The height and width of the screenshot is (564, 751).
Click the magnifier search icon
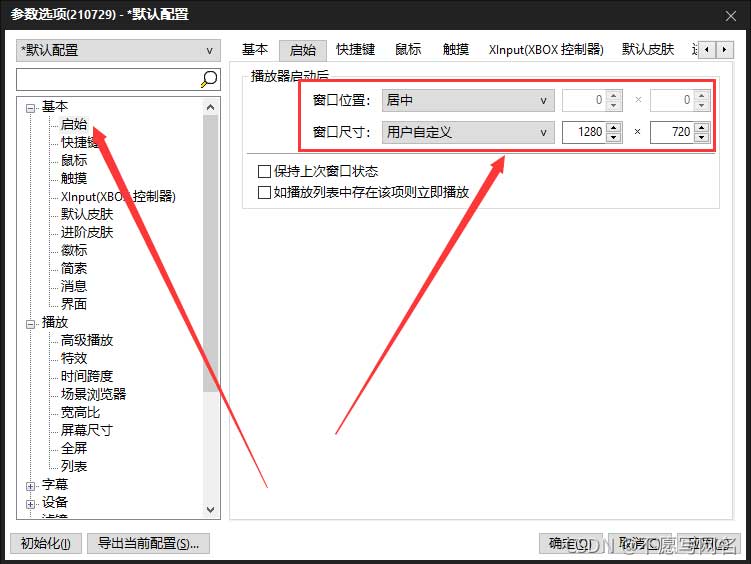tap(209, 79)
